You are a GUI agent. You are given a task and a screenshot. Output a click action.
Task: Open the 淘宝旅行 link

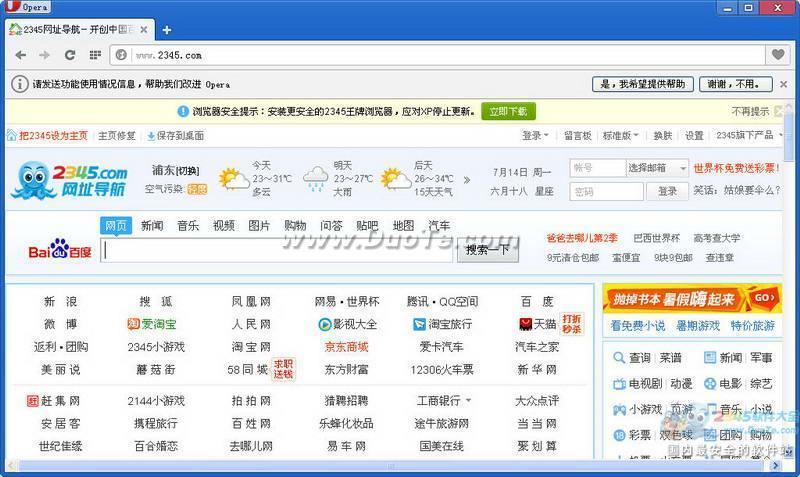tap(442, 324)
